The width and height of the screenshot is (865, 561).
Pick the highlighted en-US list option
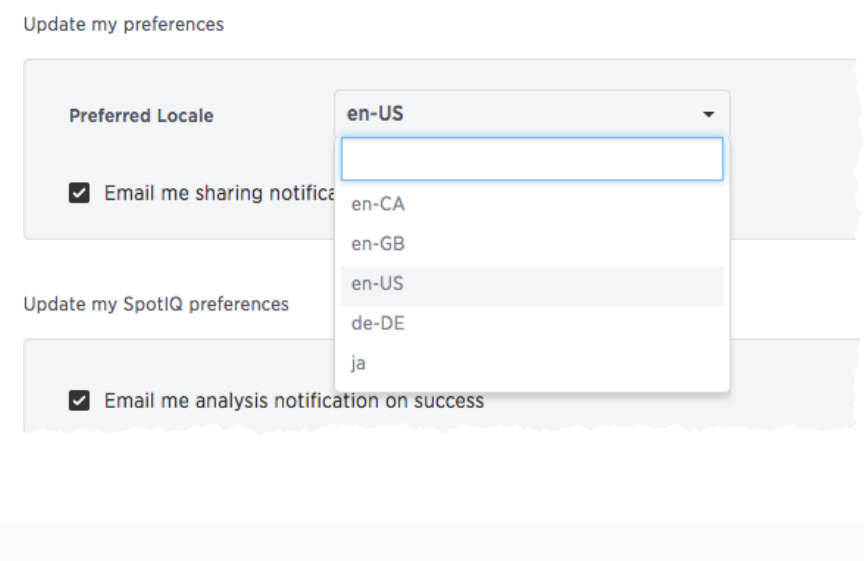(x=532, y=286)
